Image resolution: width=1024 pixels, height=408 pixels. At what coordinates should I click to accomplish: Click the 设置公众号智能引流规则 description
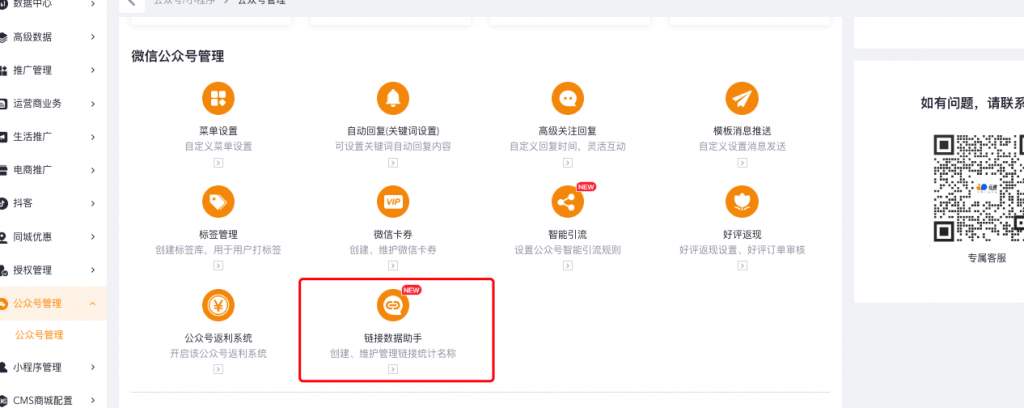(568, 250)
